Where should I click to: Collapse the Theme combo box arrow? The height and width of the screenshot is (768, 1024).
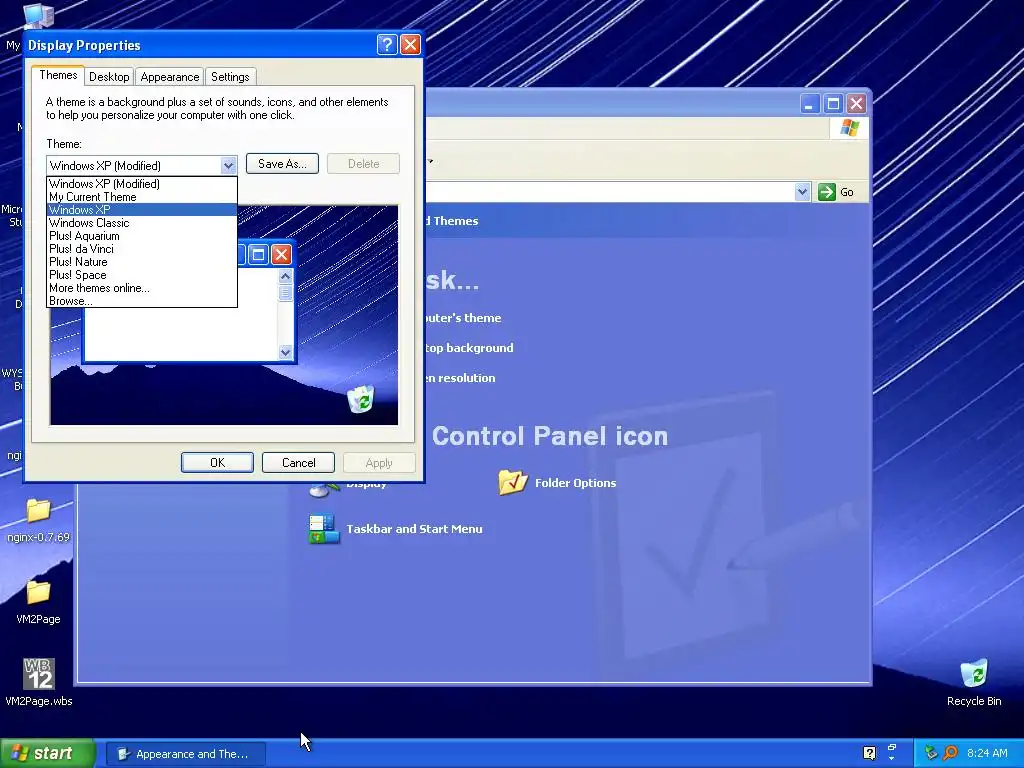pos(228,165)
